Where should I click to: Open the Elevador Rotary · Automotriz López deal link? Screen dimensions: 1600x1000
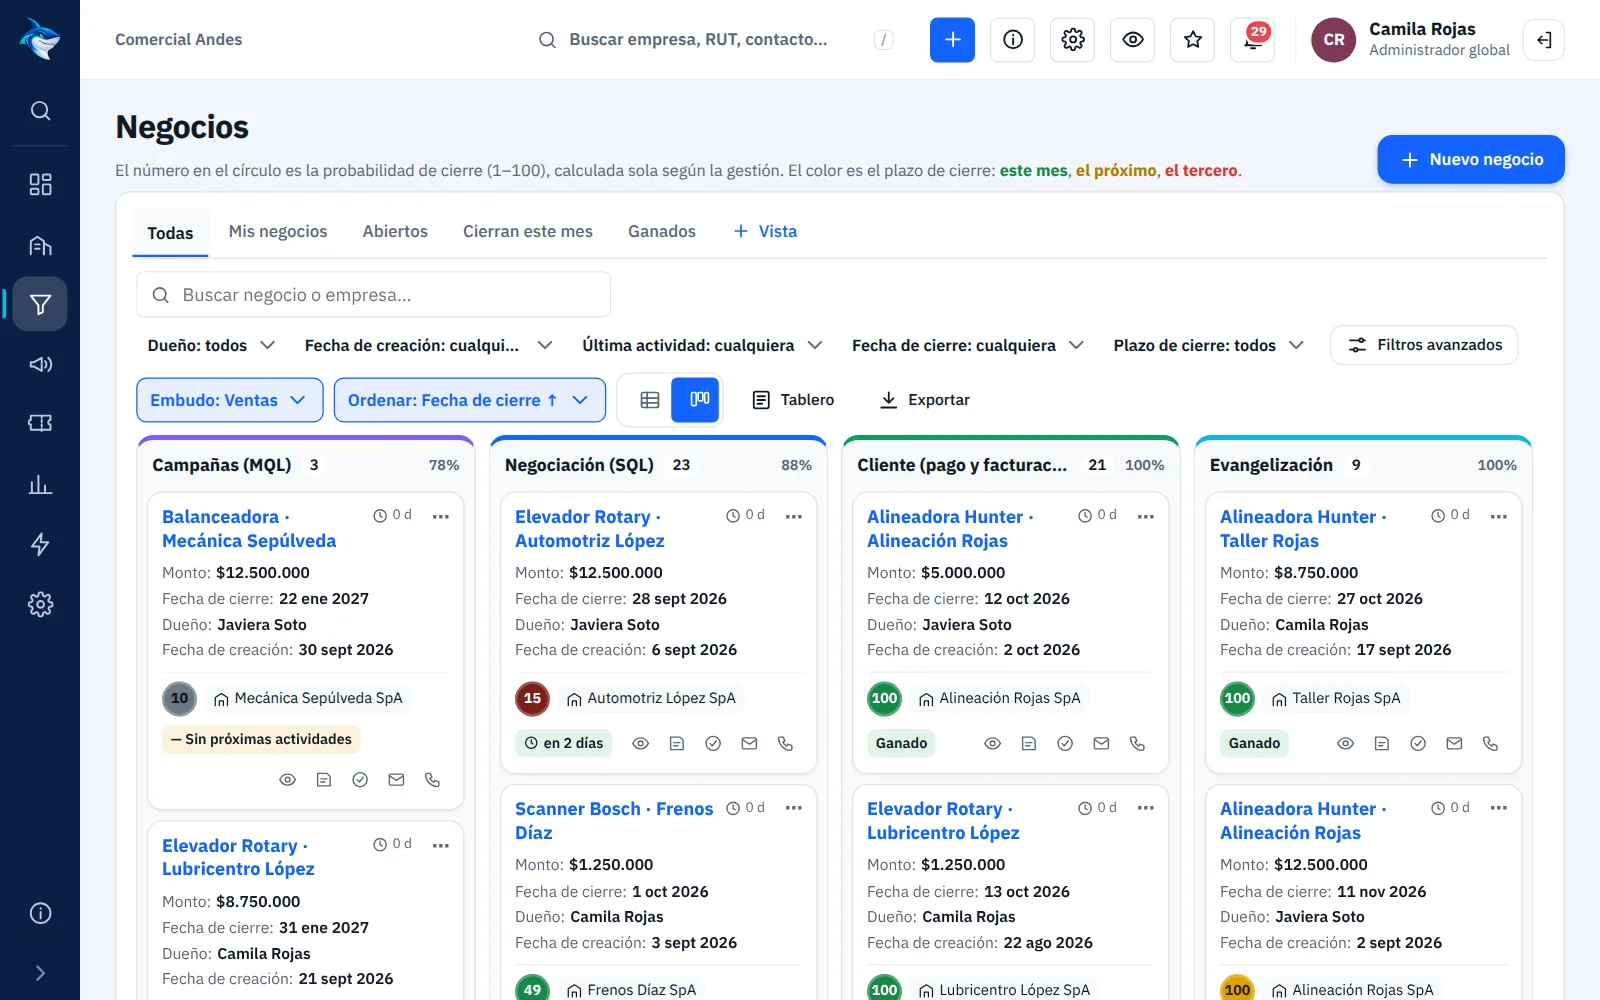590,528
